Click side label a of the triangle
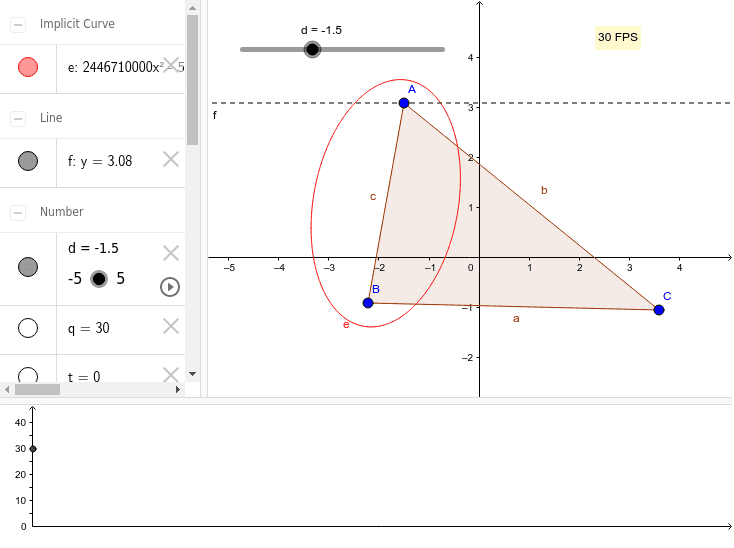Screen dimensions: 734x548 (516, 319)
